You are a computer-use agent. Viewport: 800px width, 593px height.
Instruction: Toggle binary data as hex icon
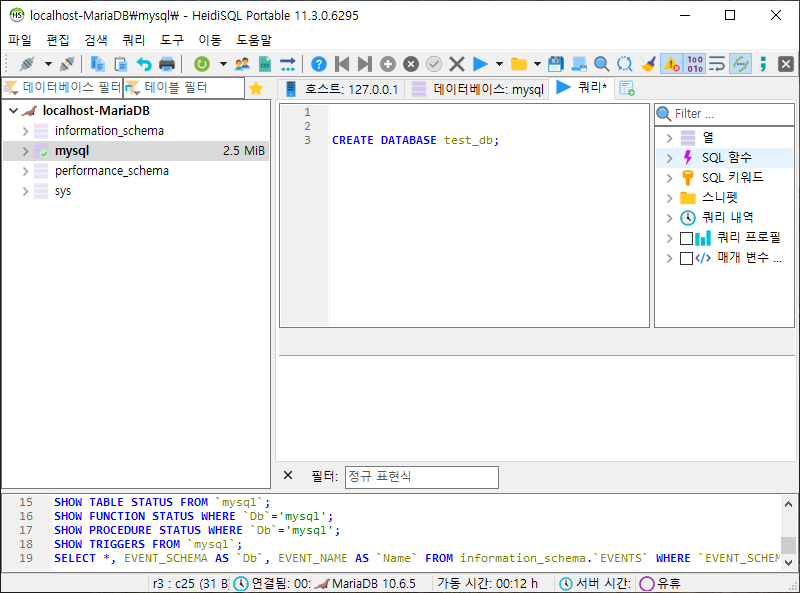click(694, 64)
